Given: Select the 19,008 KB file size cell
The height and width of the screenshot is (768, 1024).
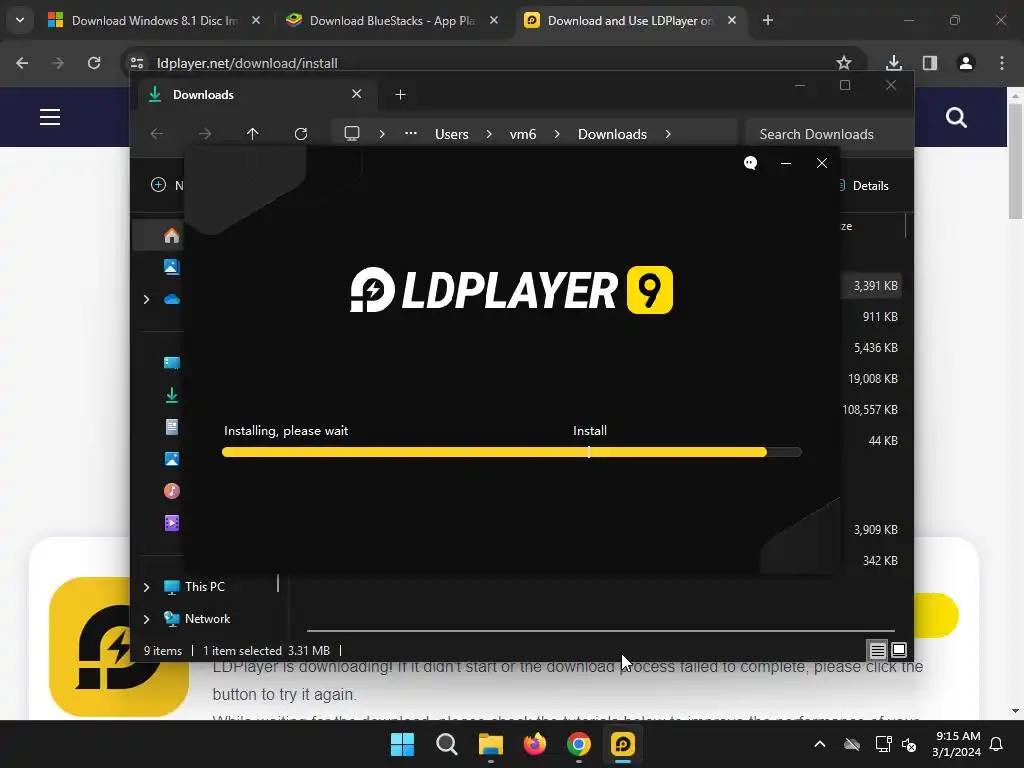Looking at the screenshot, I should pos(872,379).
